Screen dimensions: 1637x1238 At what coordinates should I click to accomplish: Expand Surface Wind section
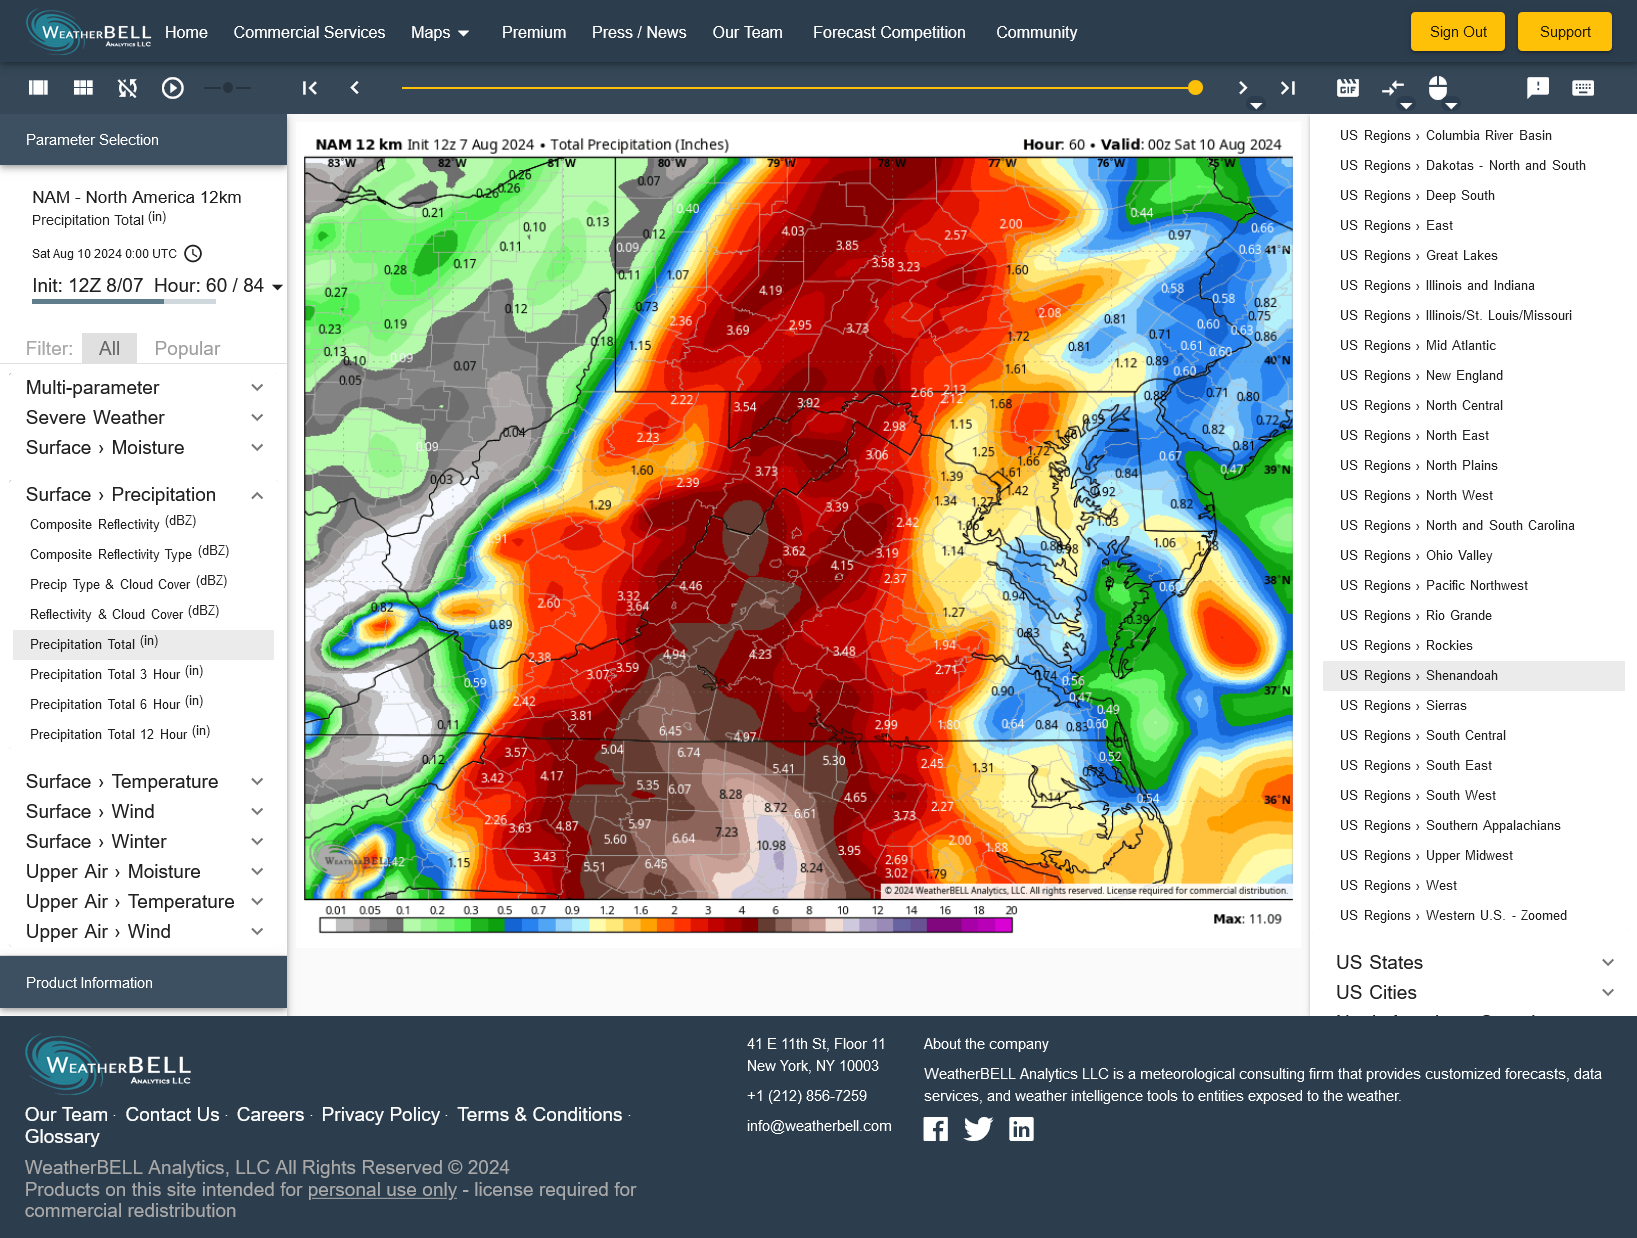point(144,811)
